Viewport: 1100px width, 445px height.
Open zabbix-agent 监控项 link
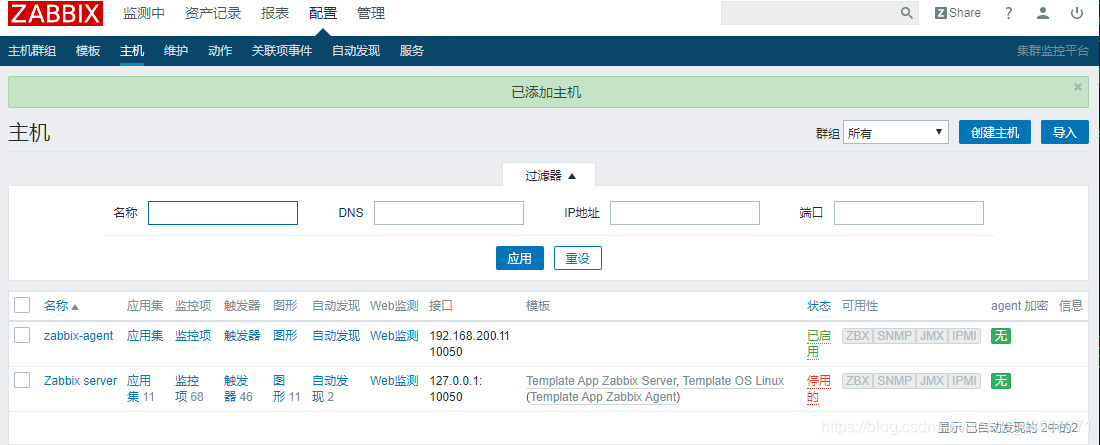193,336
